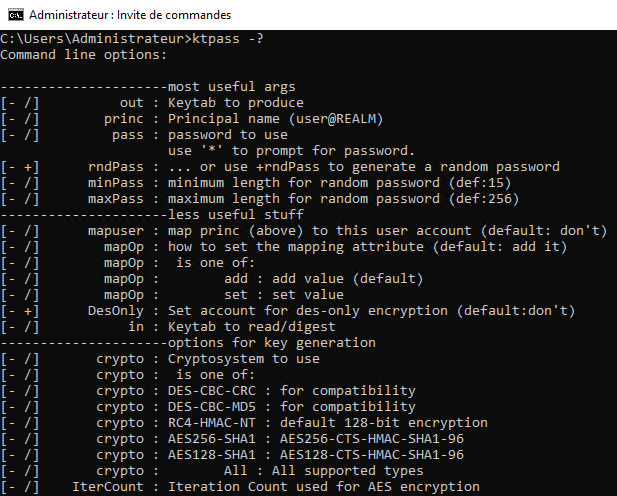Click the '(user@REALM)' text

(x=336, y=119)
